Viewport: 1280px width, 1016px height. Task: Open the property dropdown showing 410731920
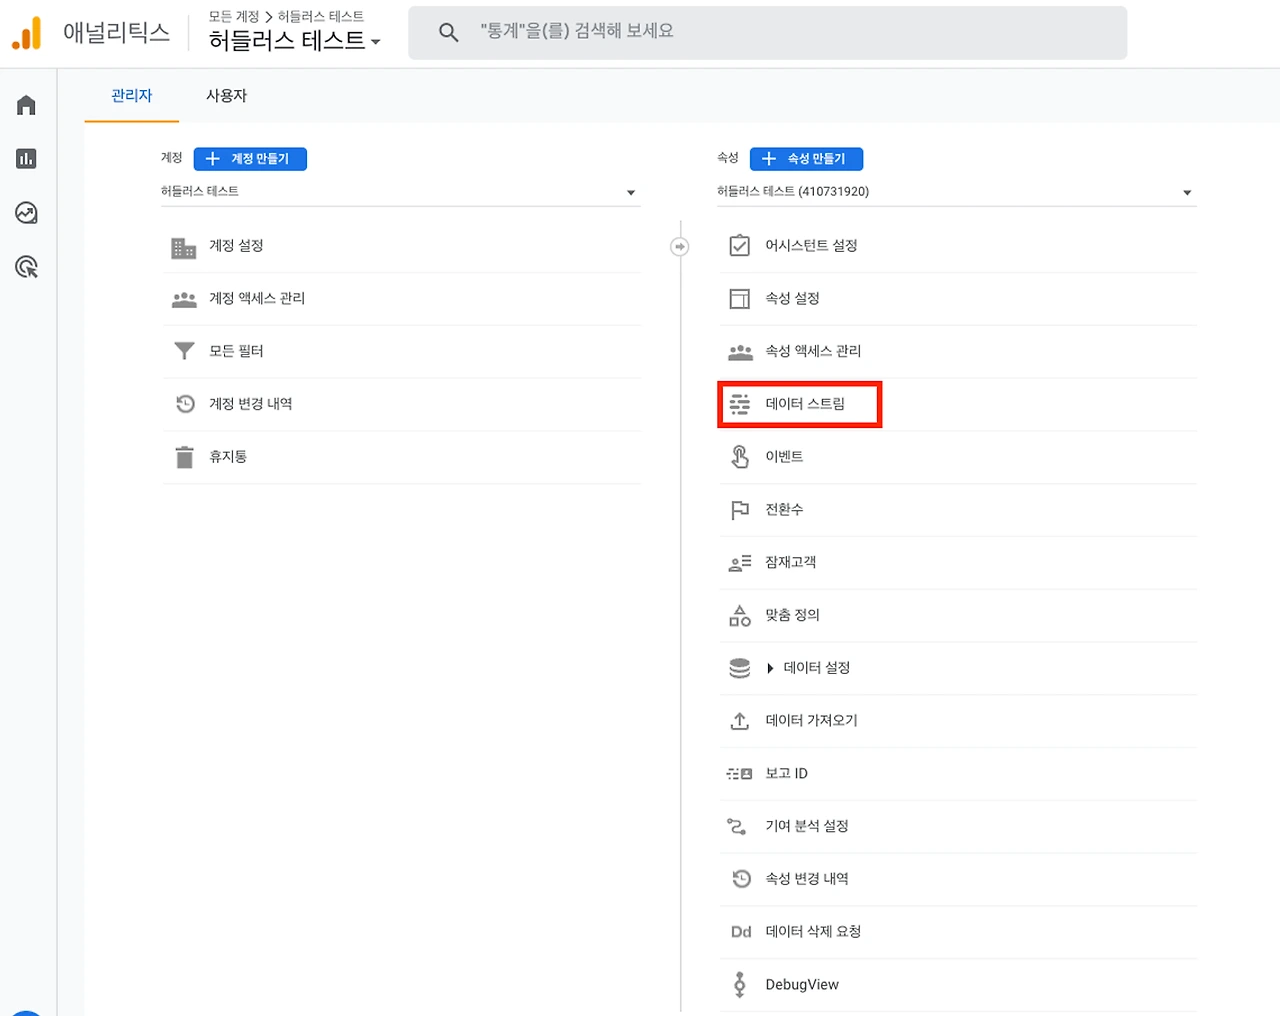click(x=956, y=192)
